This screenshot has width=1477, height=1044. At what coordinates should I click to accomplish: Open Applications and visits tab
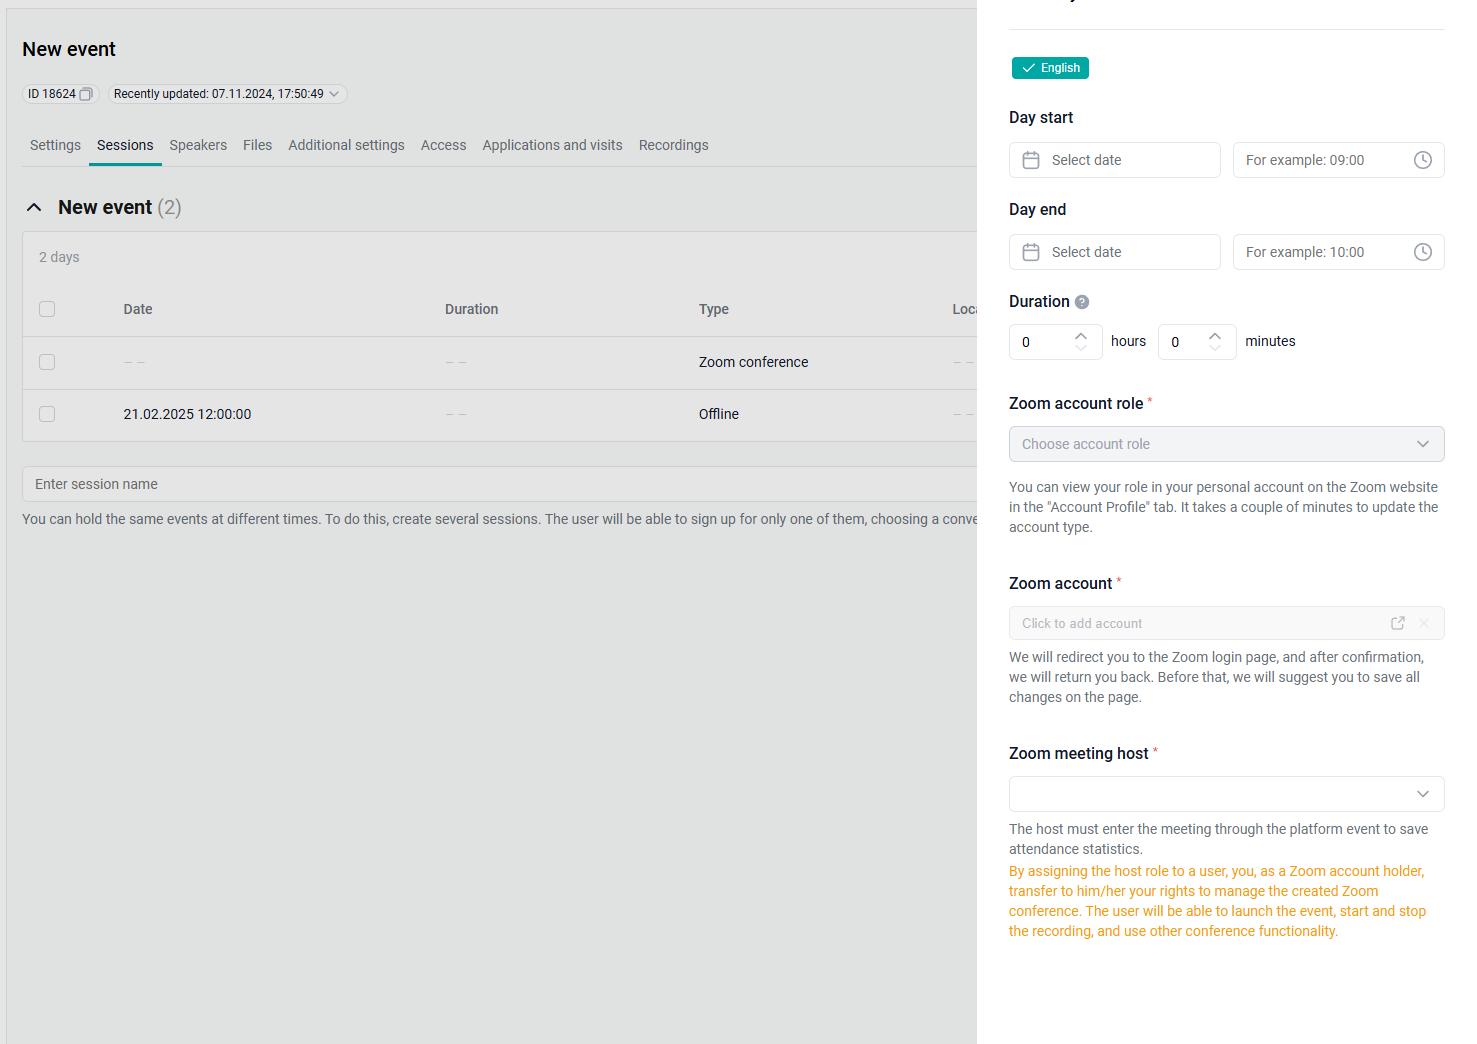[552, 145]
